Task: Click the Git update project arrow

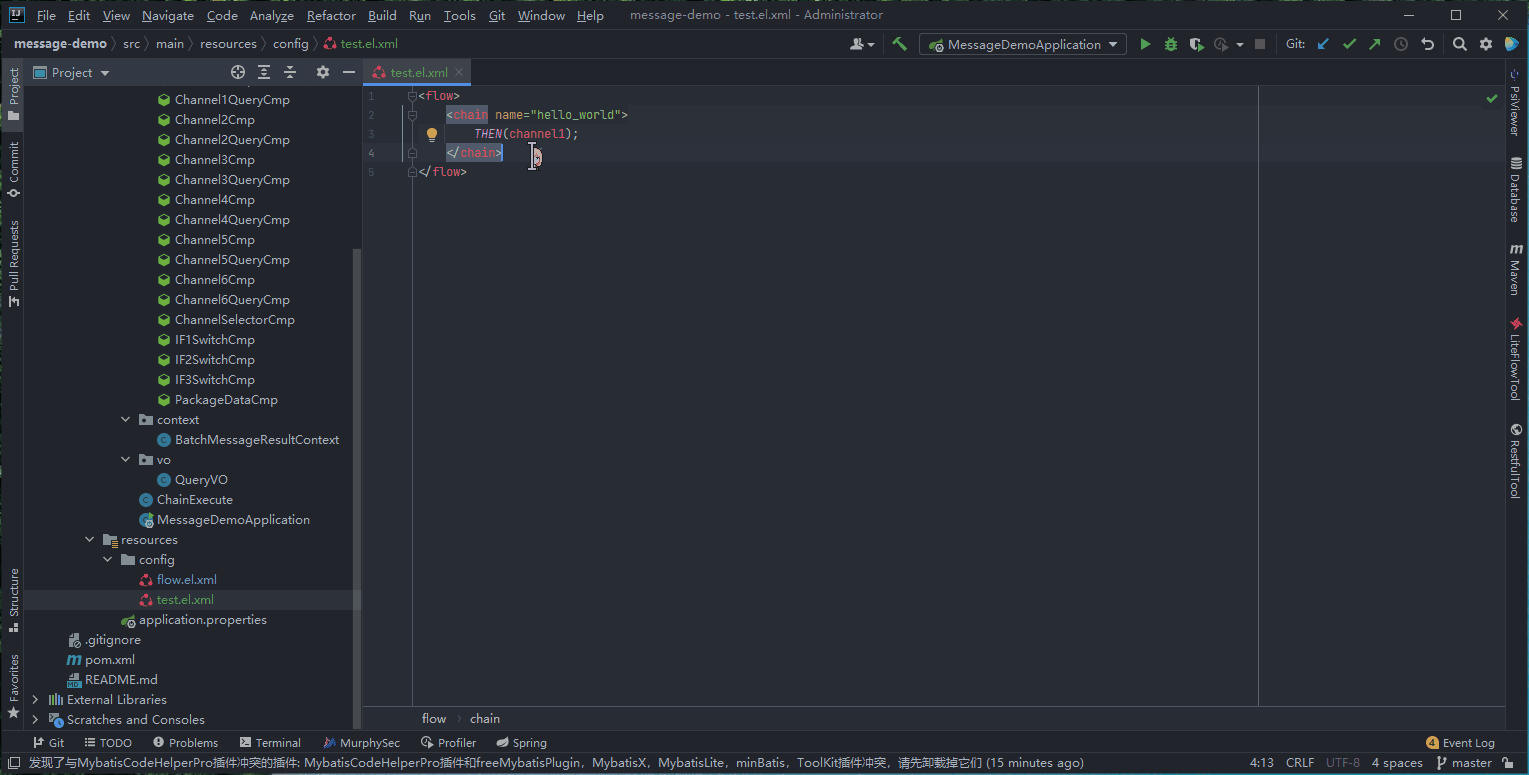Action: (x=1324, y=44)
